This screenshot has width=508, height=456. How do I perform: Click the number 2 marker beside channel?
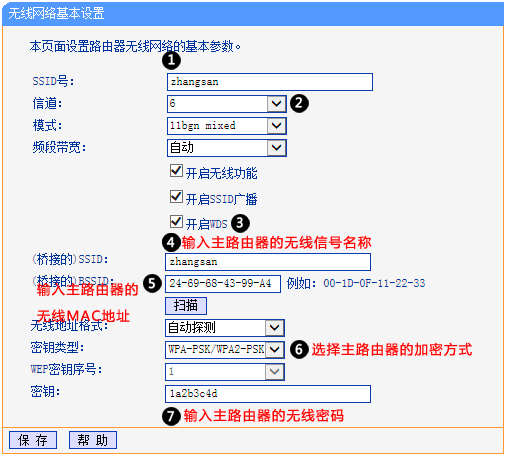299,103
